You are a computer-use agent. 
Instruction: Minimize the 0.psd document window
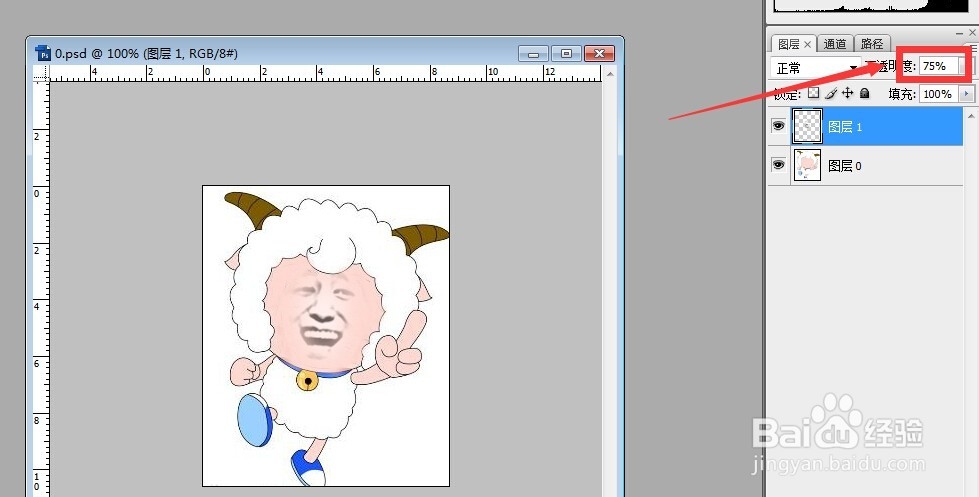point(533,54)
